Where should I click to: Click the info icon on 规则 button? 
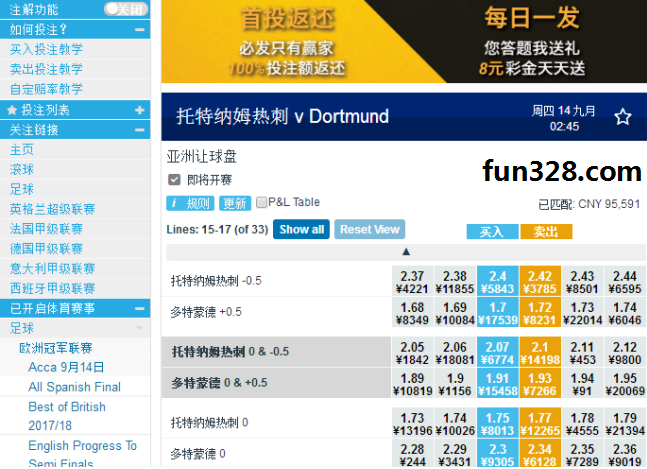click(174, 203)
